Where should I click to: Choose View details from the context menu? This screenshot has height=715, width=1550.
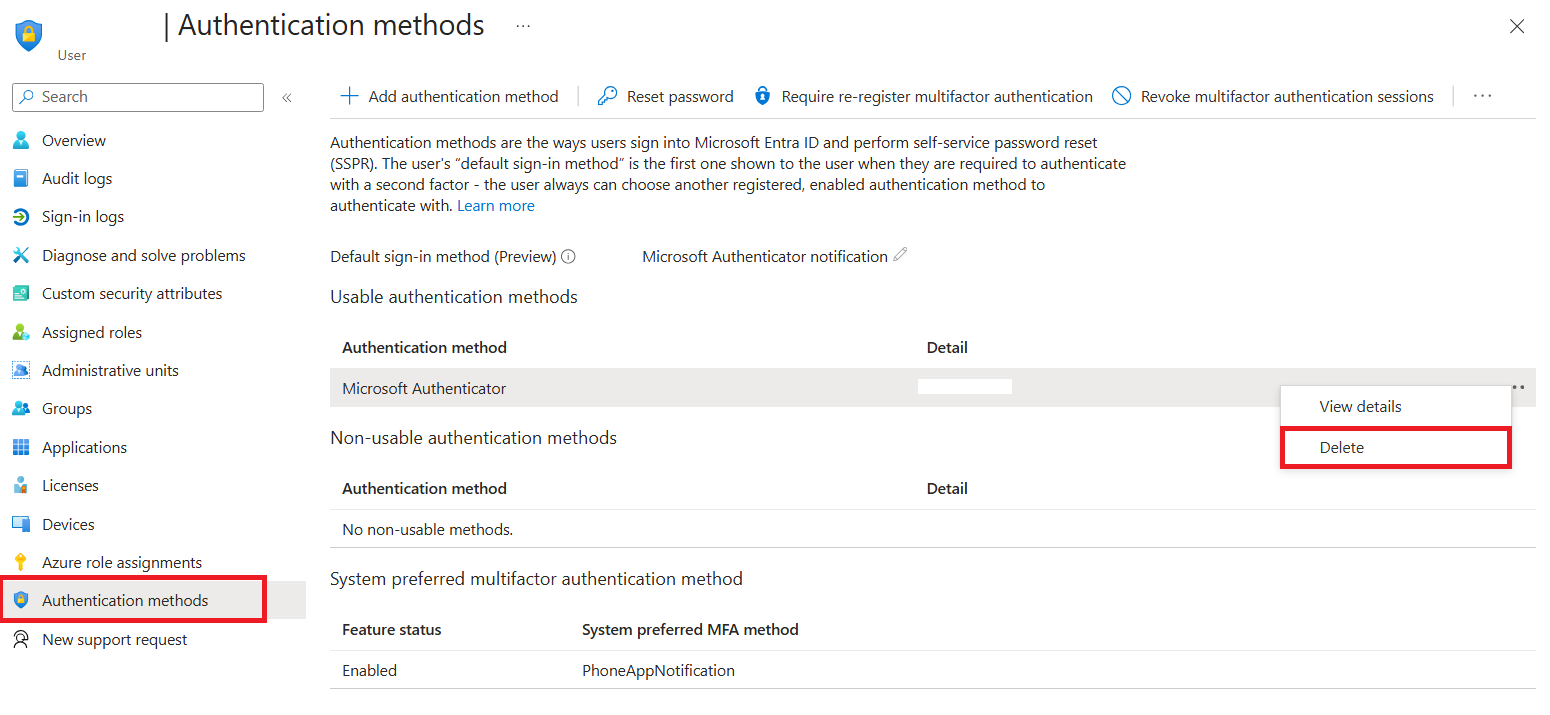1360,406
